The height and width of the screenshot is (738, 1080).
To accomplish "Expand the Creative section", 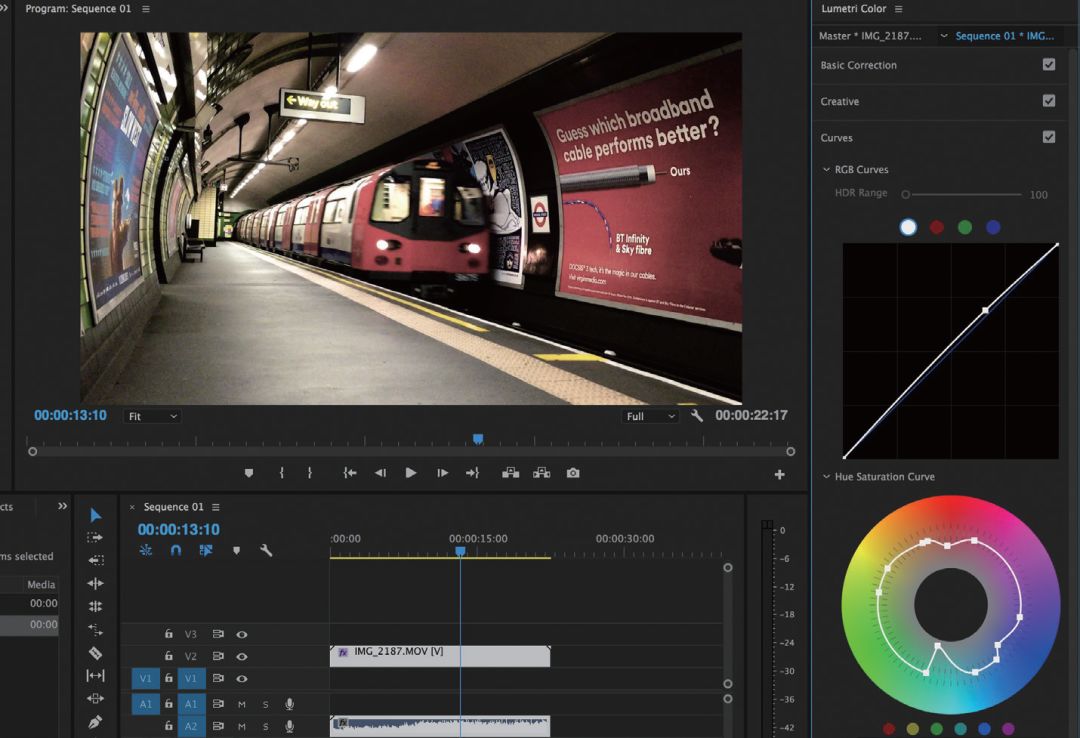I will (840, 101).
